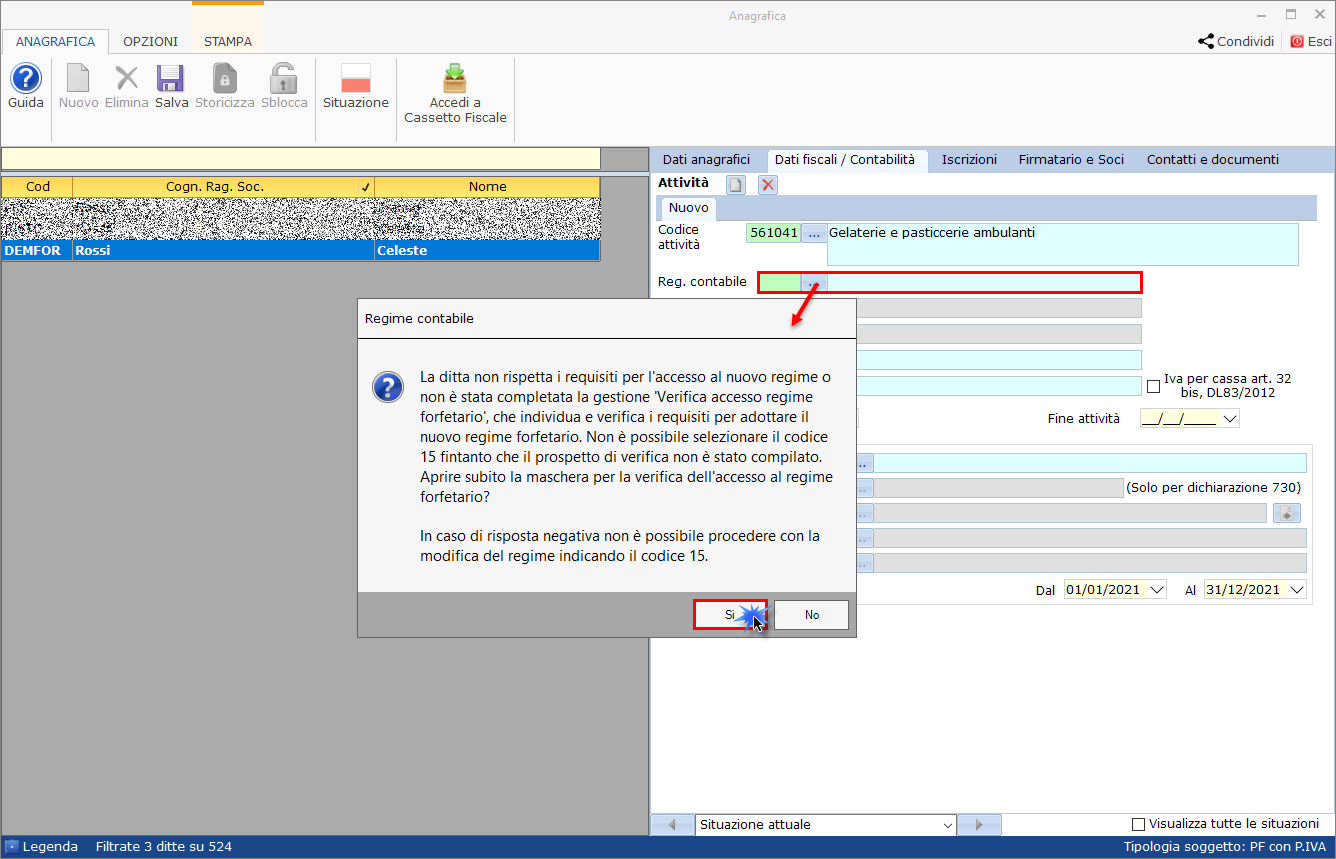Open the OPZIONI ribbon tab
This screenshot has width=1336, height=859.
tap(150, 42)
